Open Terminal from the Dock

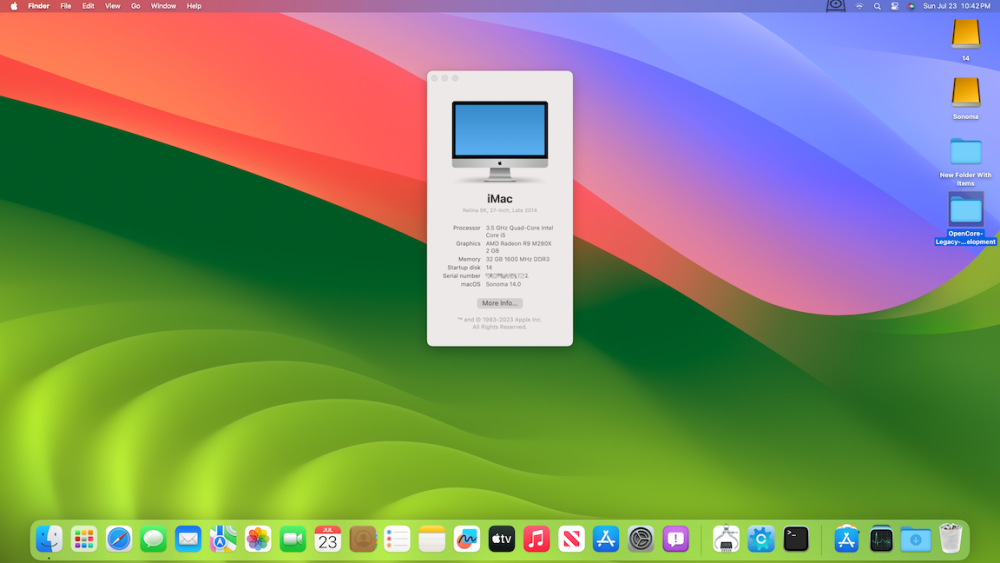click(796, 539)
